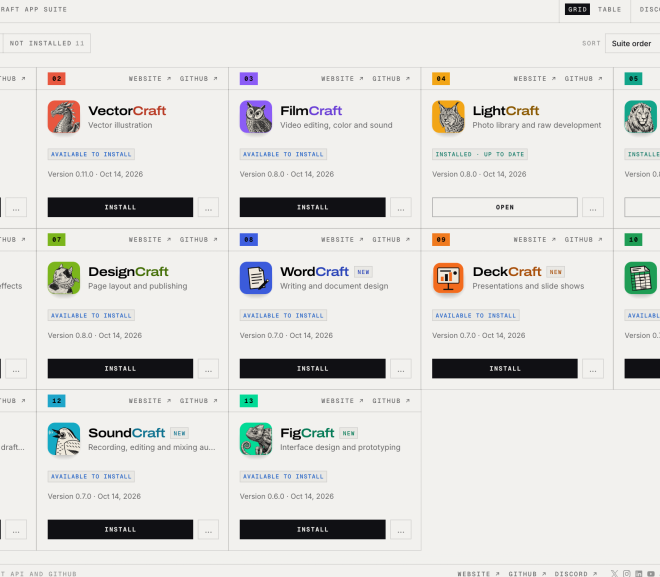Open footer Discord link
The height and width of the screenshot is (577, 660).
[575, 574]
